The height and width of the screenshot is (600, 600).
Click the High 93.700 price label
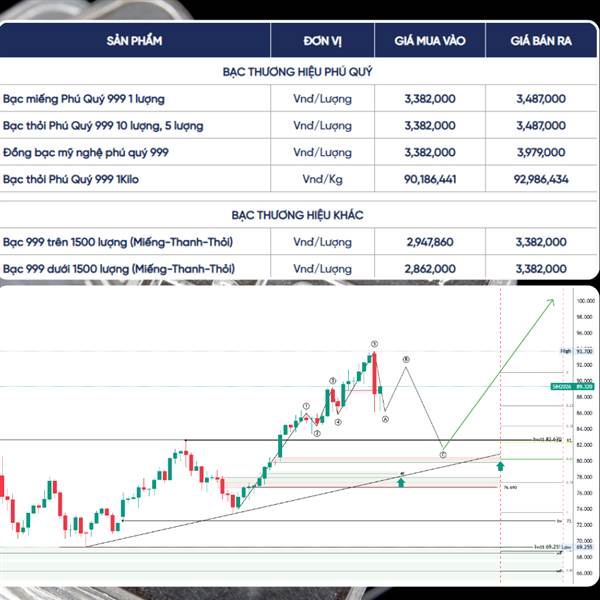tap(576, 351)
